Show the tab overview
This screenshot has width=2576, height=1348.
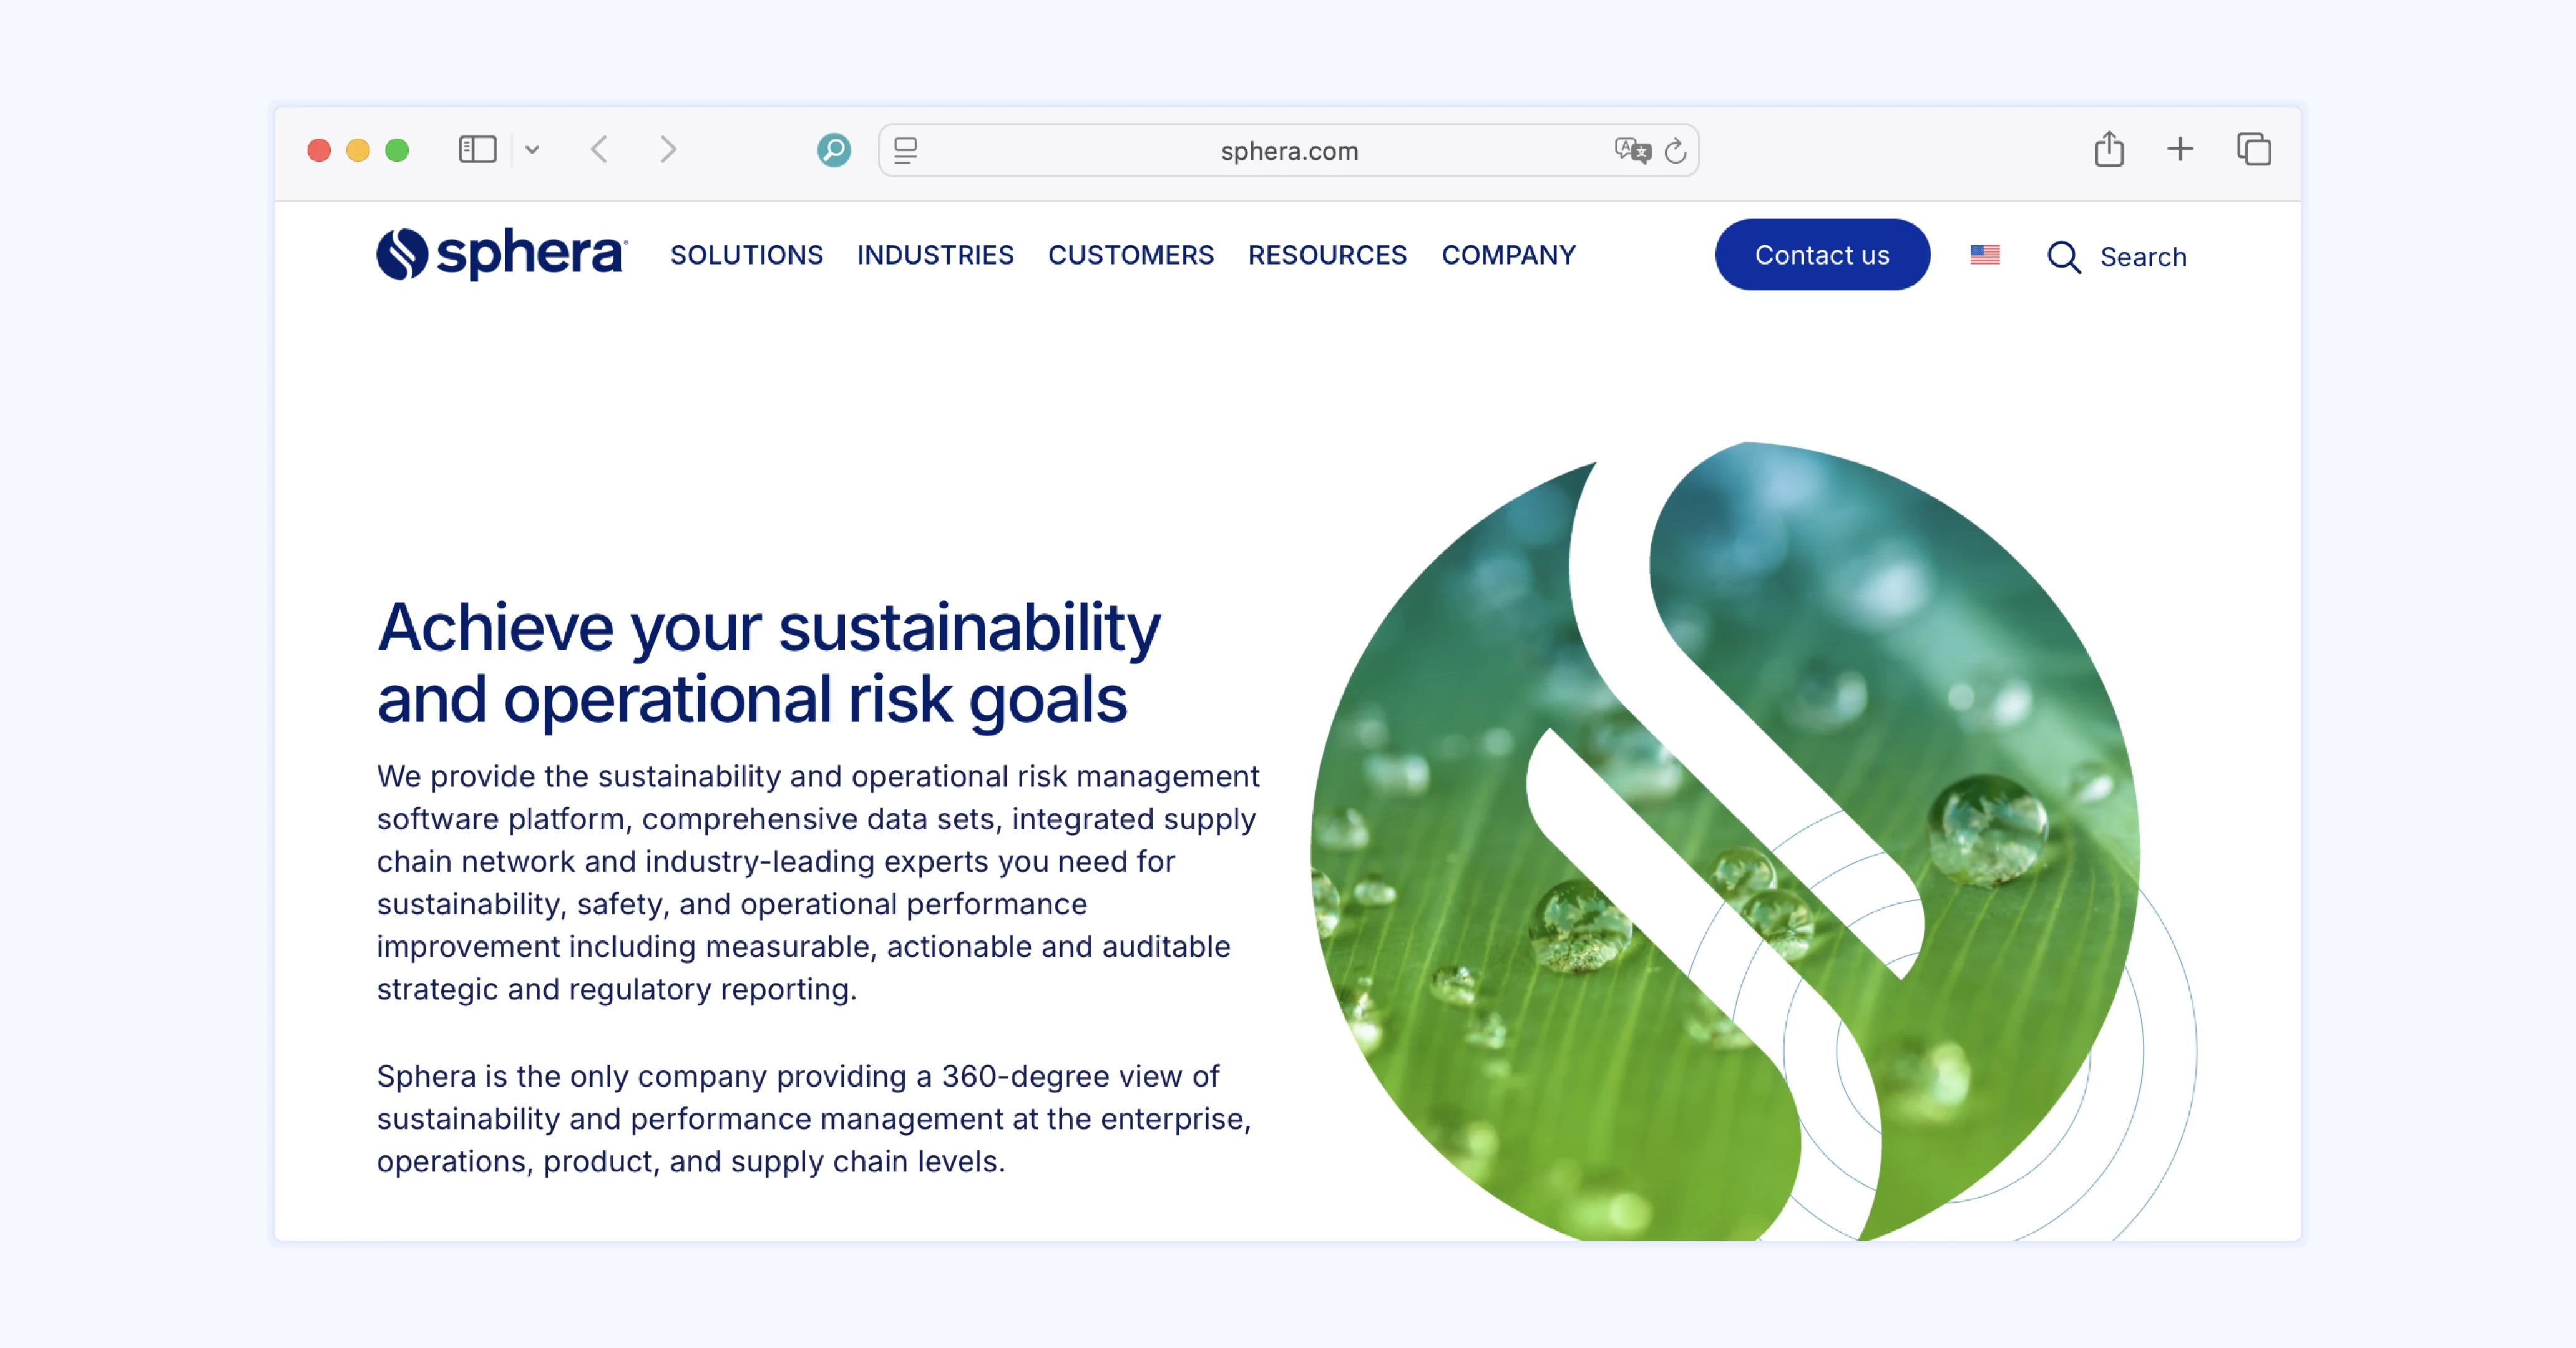coord(2254,149)
